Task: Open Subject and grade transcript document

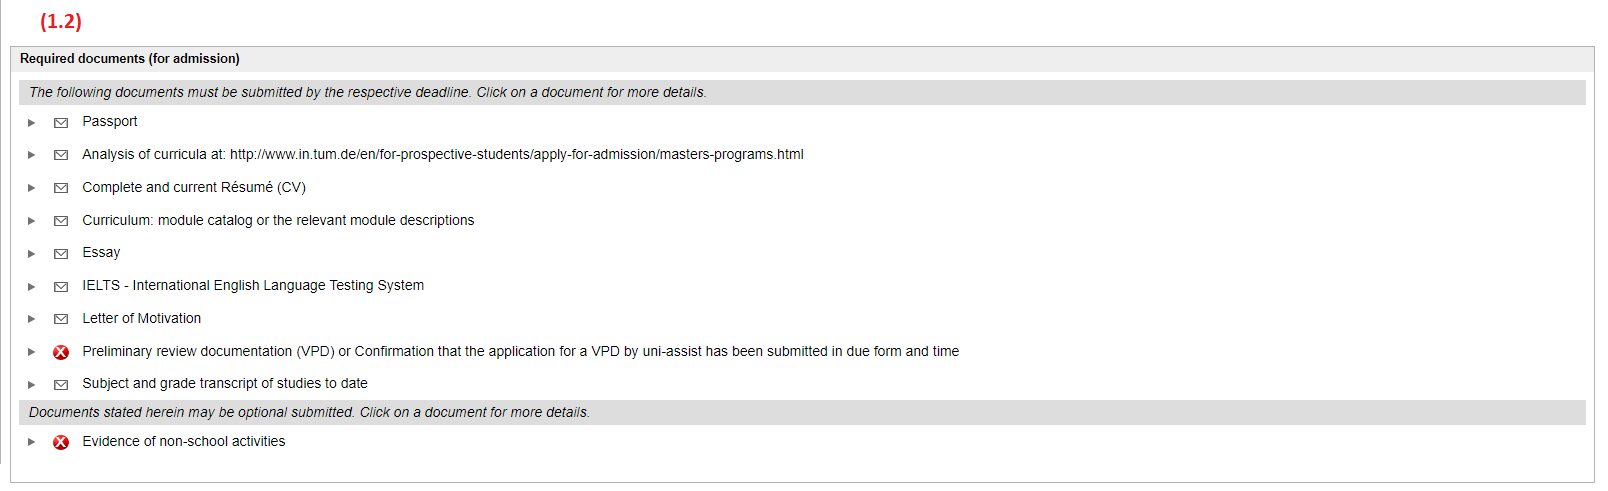Action: click(225, 383)
